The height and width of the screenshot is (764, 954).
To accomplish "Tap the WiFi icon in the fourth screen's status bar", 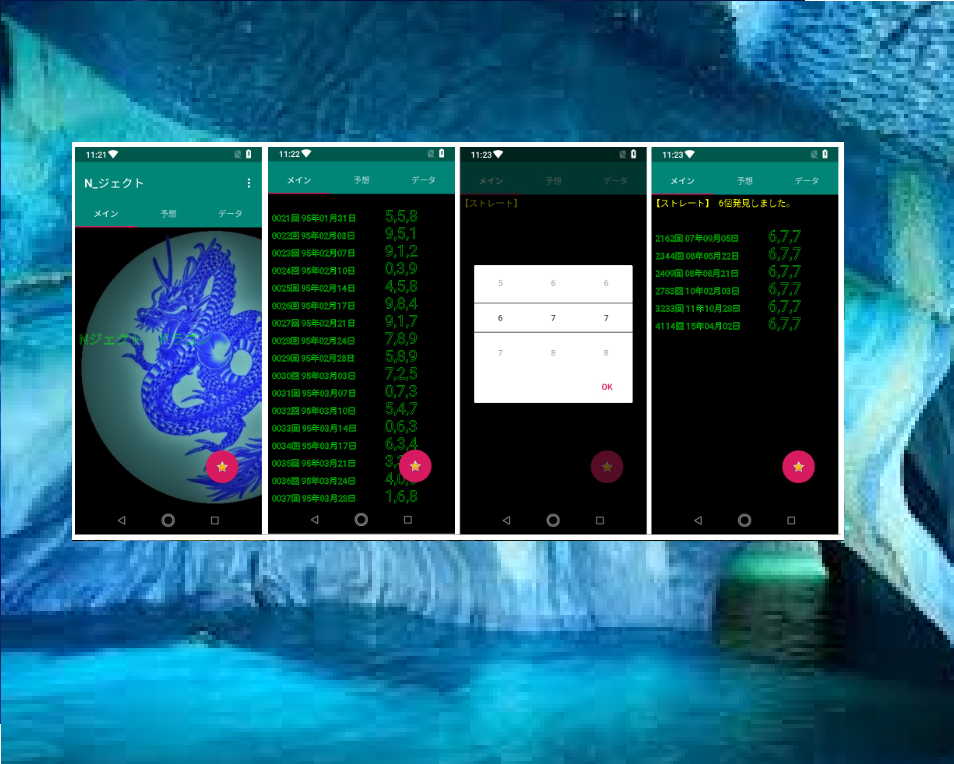I will pyautogui.click(x=689, y=155).
